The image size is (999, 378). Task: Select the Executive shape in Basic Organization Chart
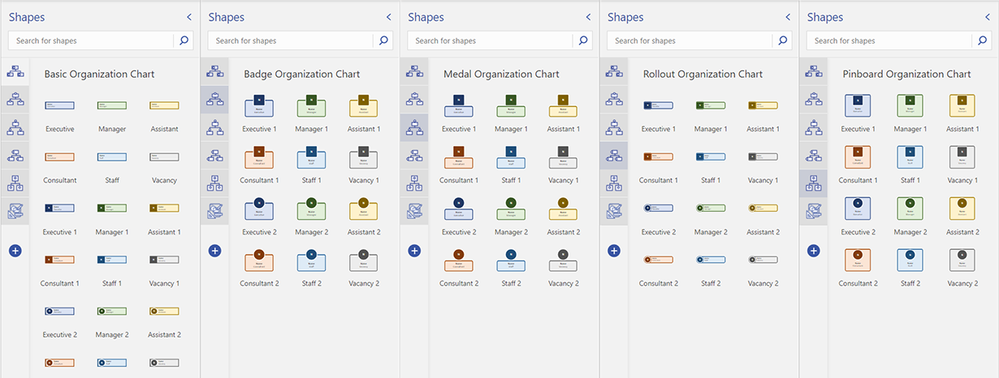[x=60, y=105]
